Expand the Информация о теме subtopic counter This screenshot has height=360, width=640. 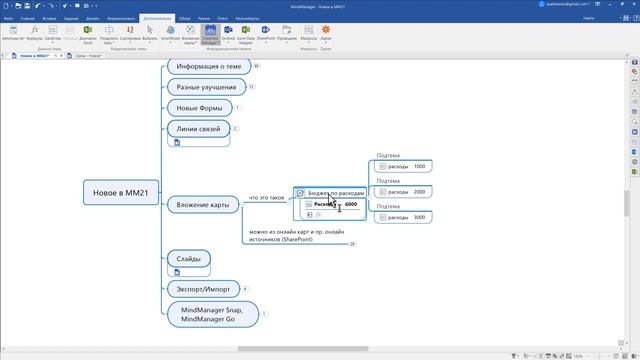(x=256, y=66)
